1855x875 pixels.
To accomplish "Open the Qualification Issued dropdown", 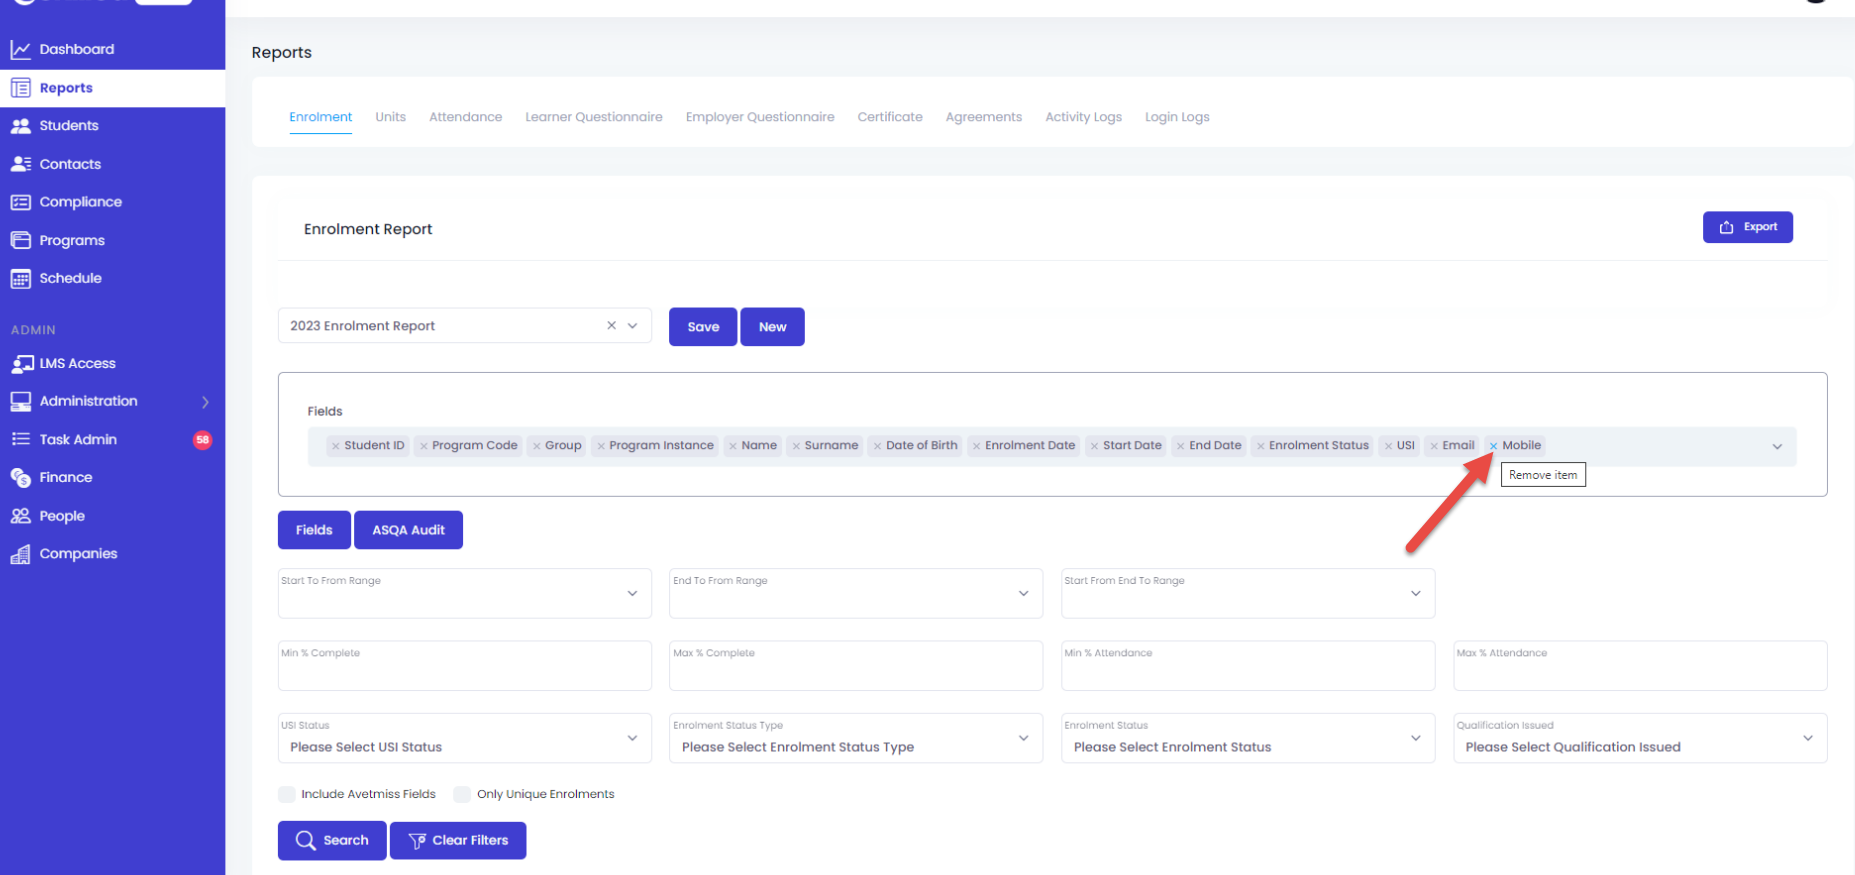I will click(1639, 739).
